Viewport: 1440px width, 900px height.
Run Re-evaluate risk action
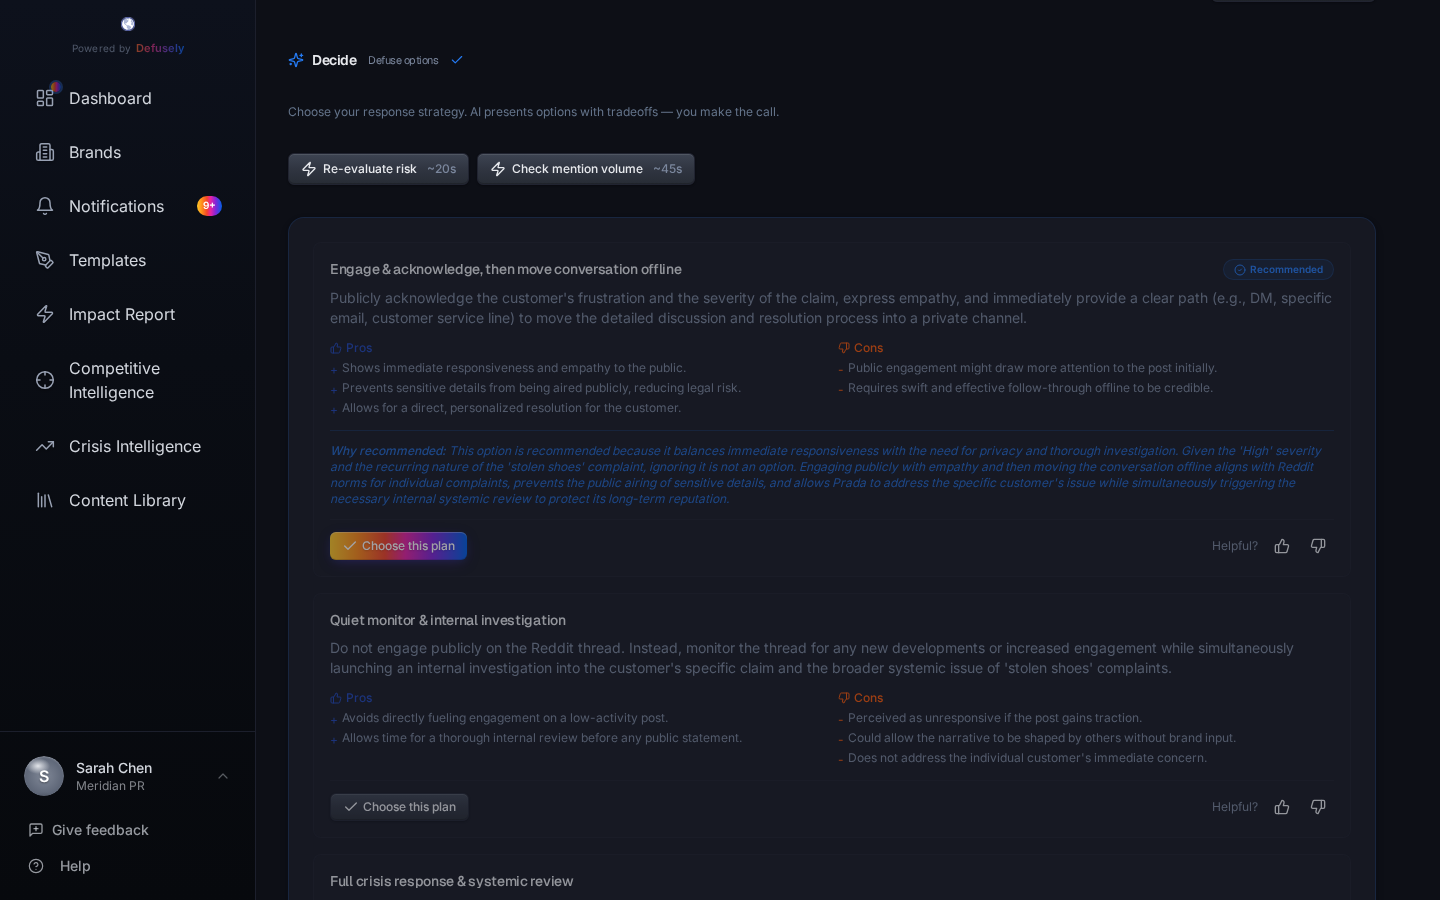378,169
